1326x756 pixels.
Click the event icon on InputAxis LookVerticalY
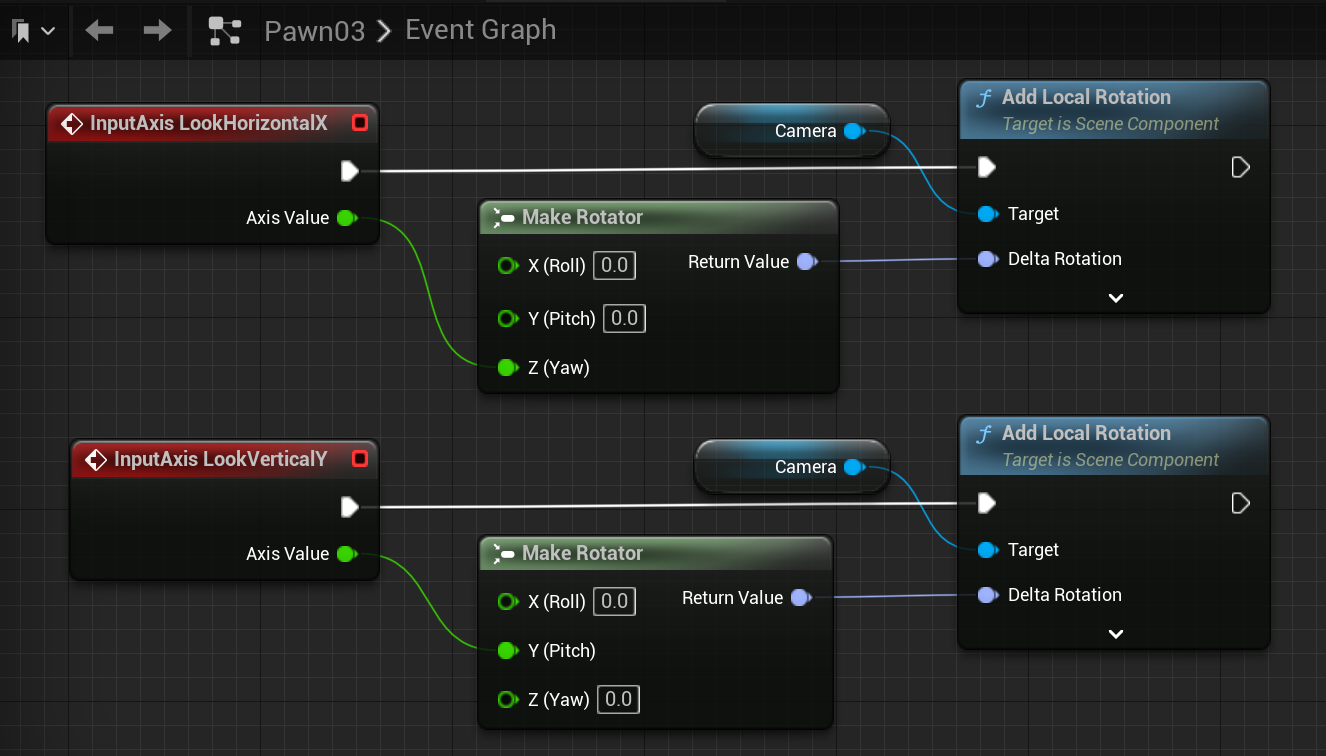point(96,459)
